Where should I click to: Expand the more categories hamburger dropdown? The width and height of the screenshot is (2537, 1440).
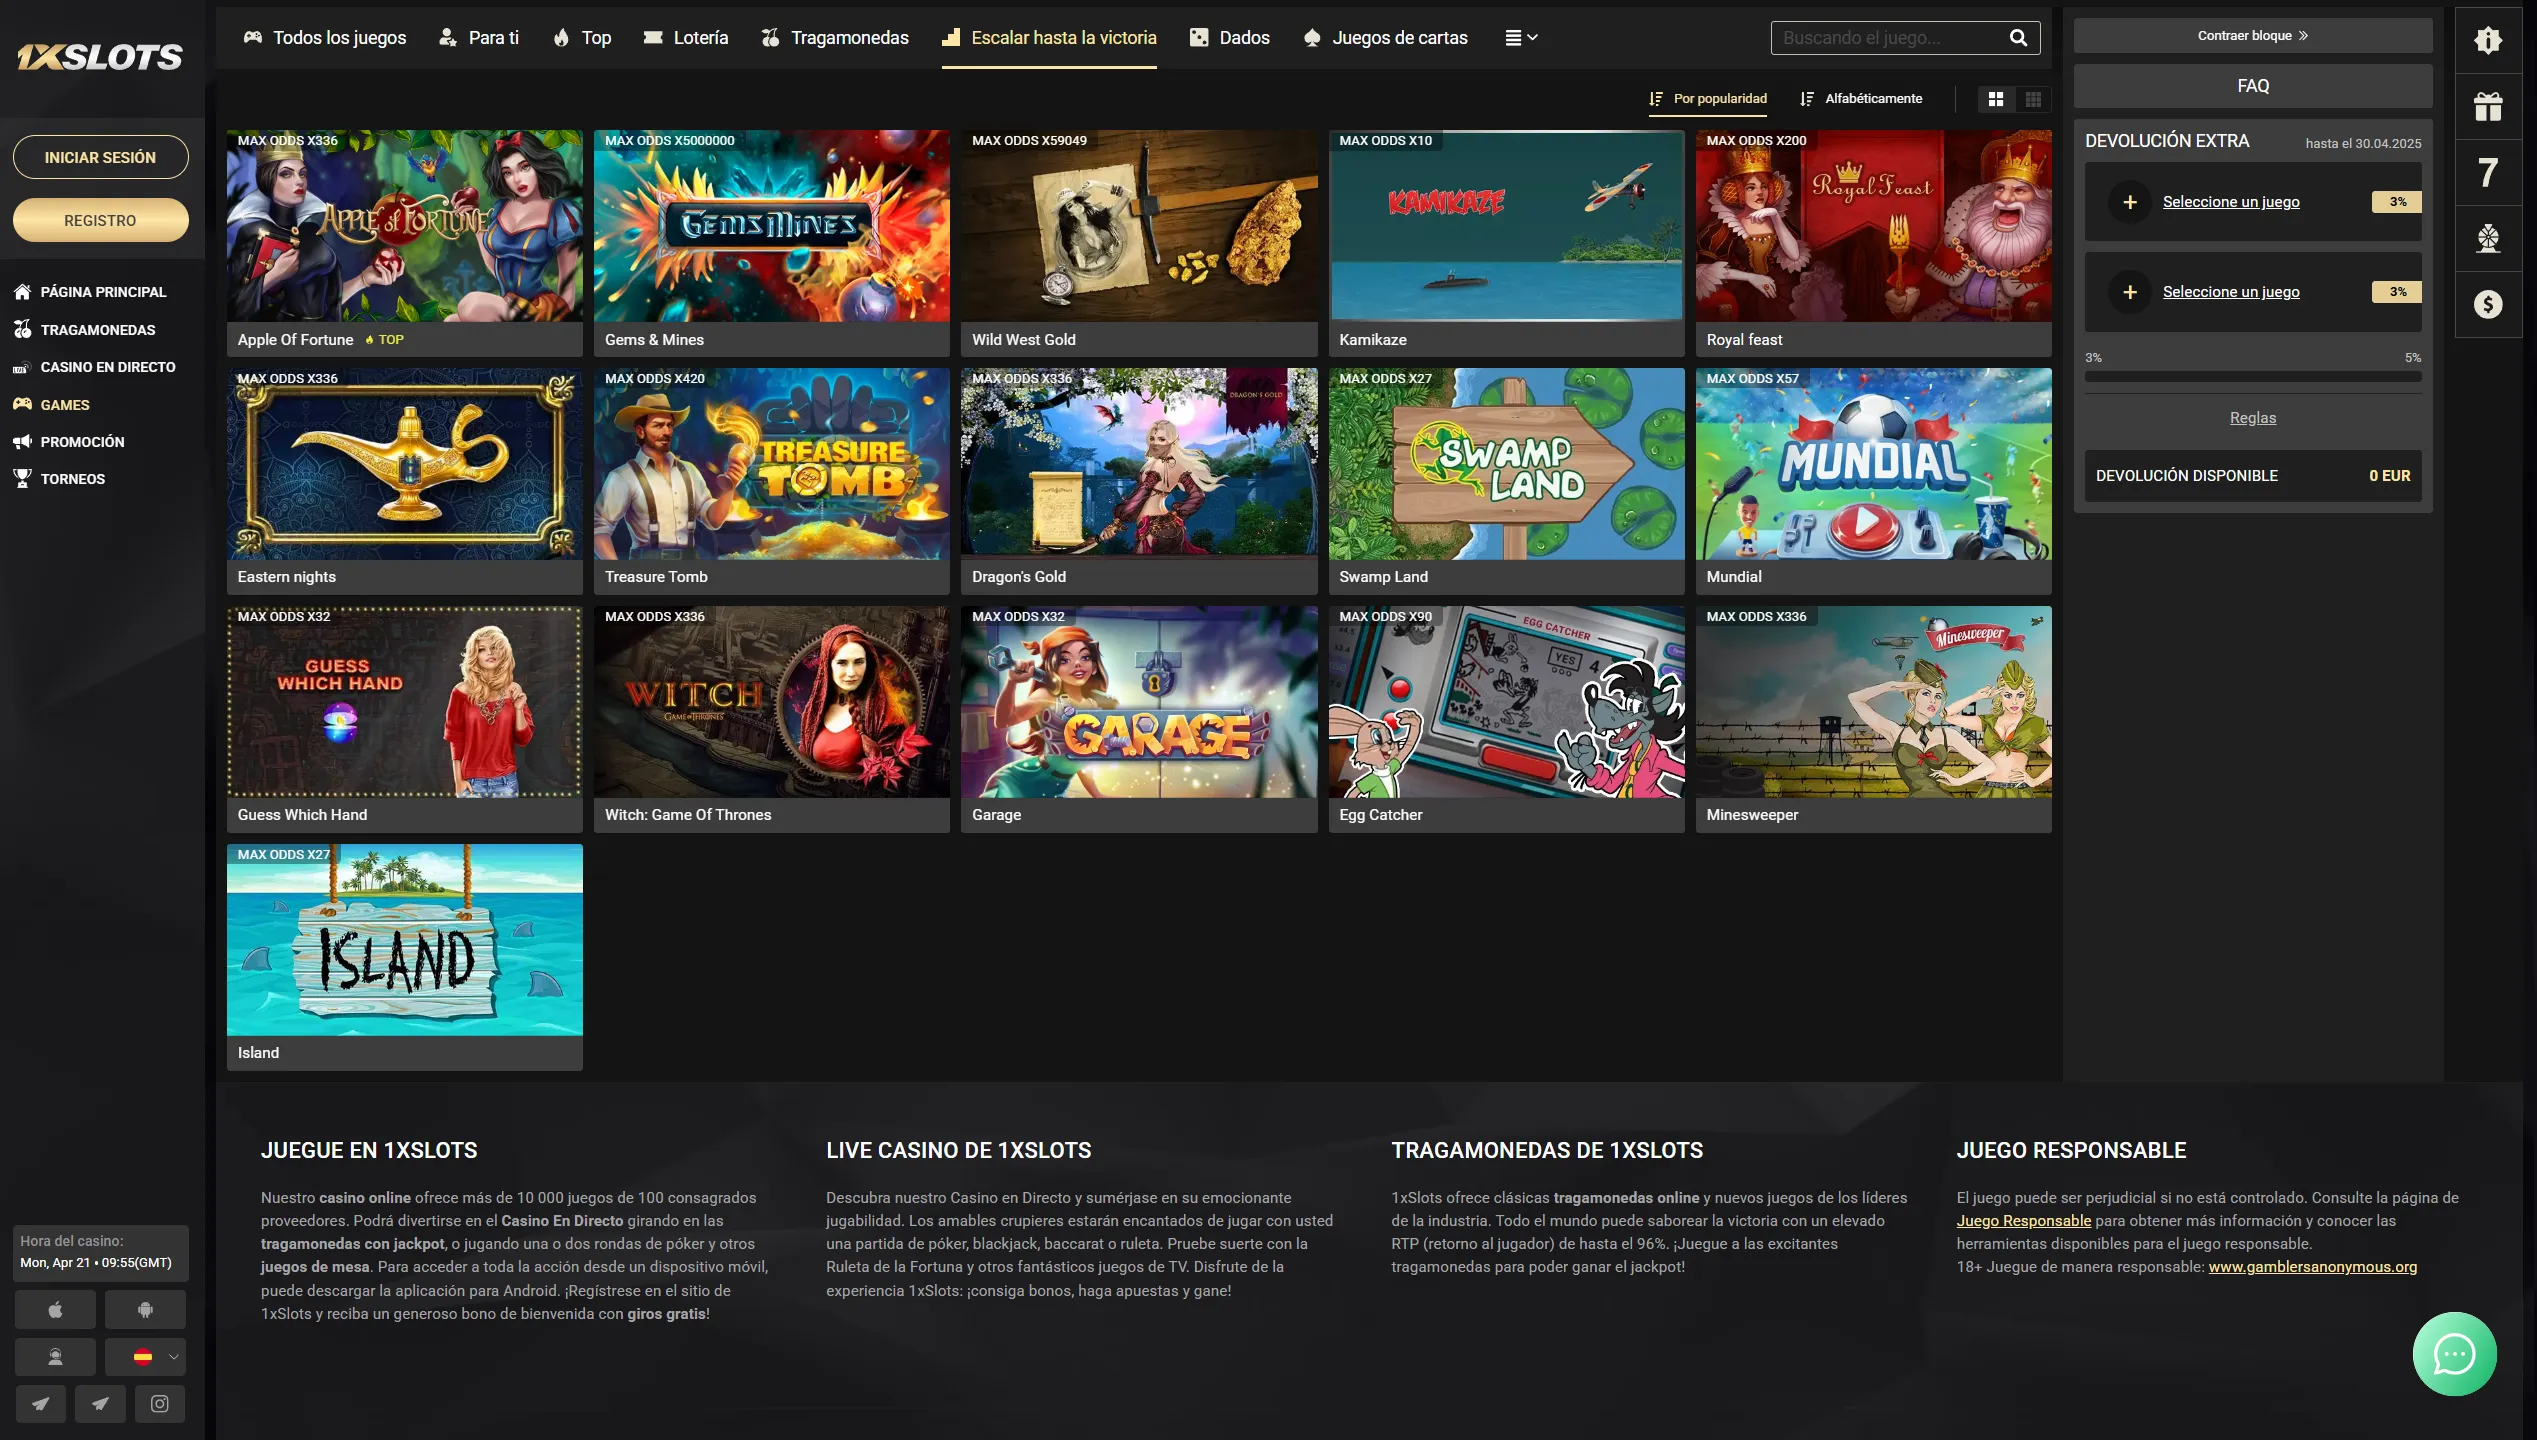point(1521,38)
